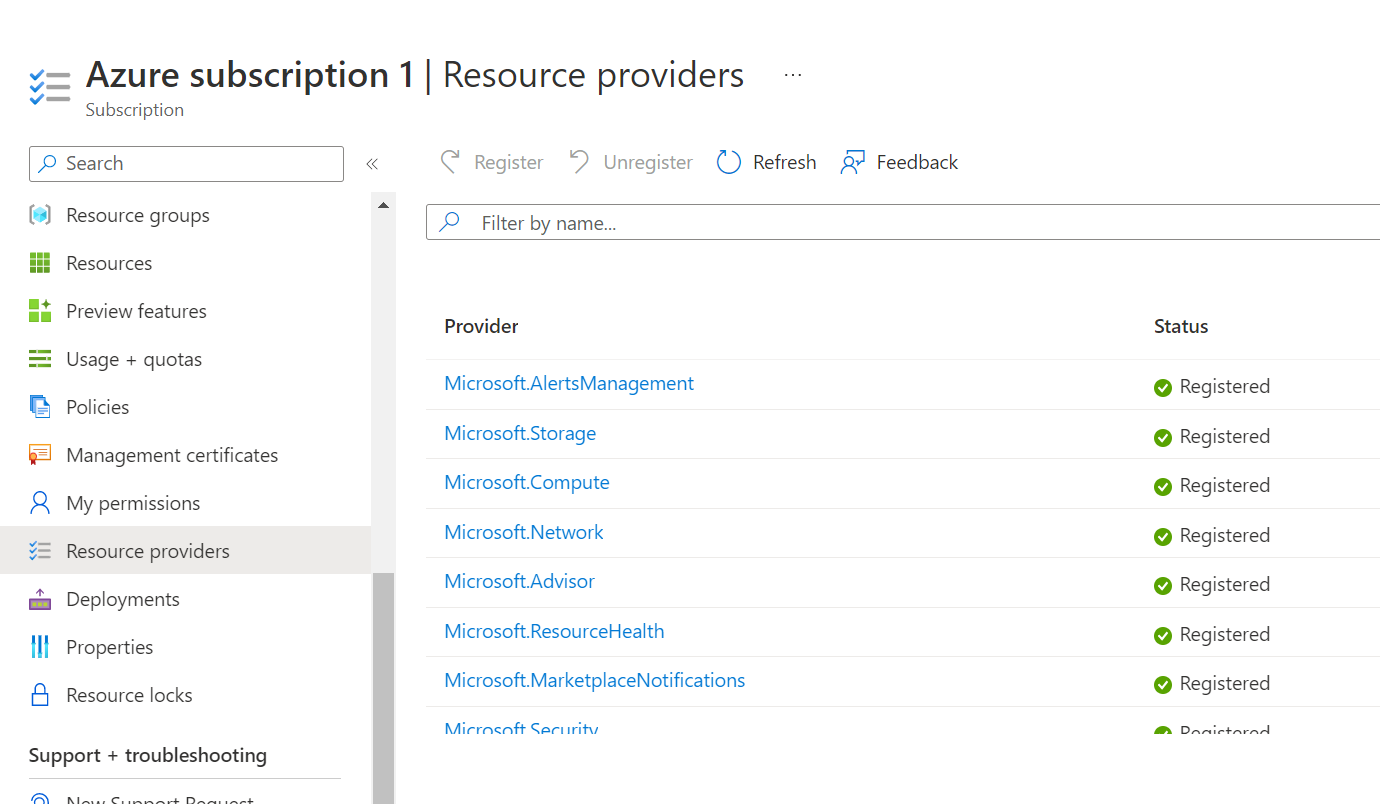
Task: Click the sidebar Search box
Action: pyautogui.click(x=187, y=164)
